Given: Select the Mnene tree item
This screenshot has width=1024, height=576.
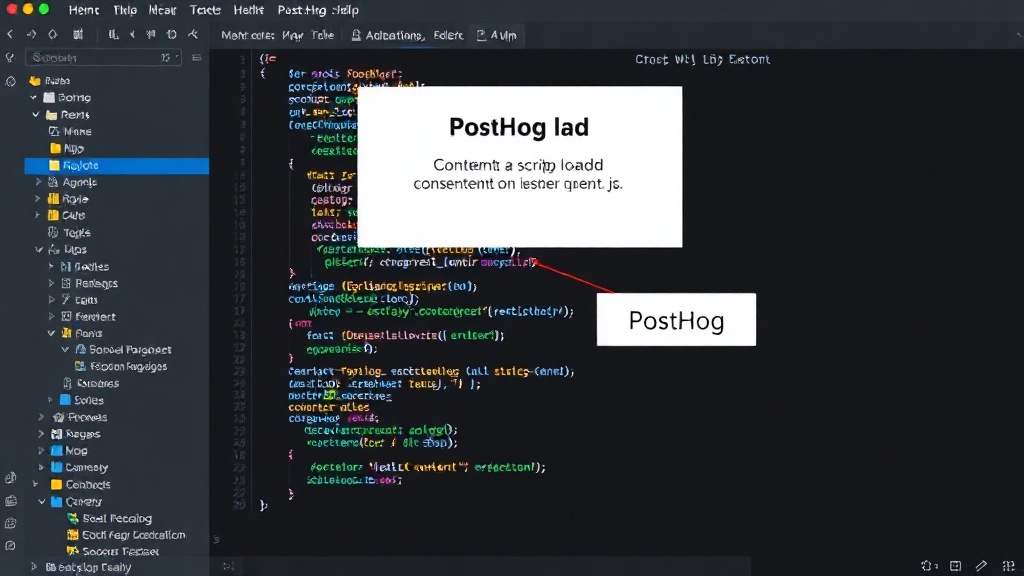Looking at the screenshot, I should click(78, 131).
